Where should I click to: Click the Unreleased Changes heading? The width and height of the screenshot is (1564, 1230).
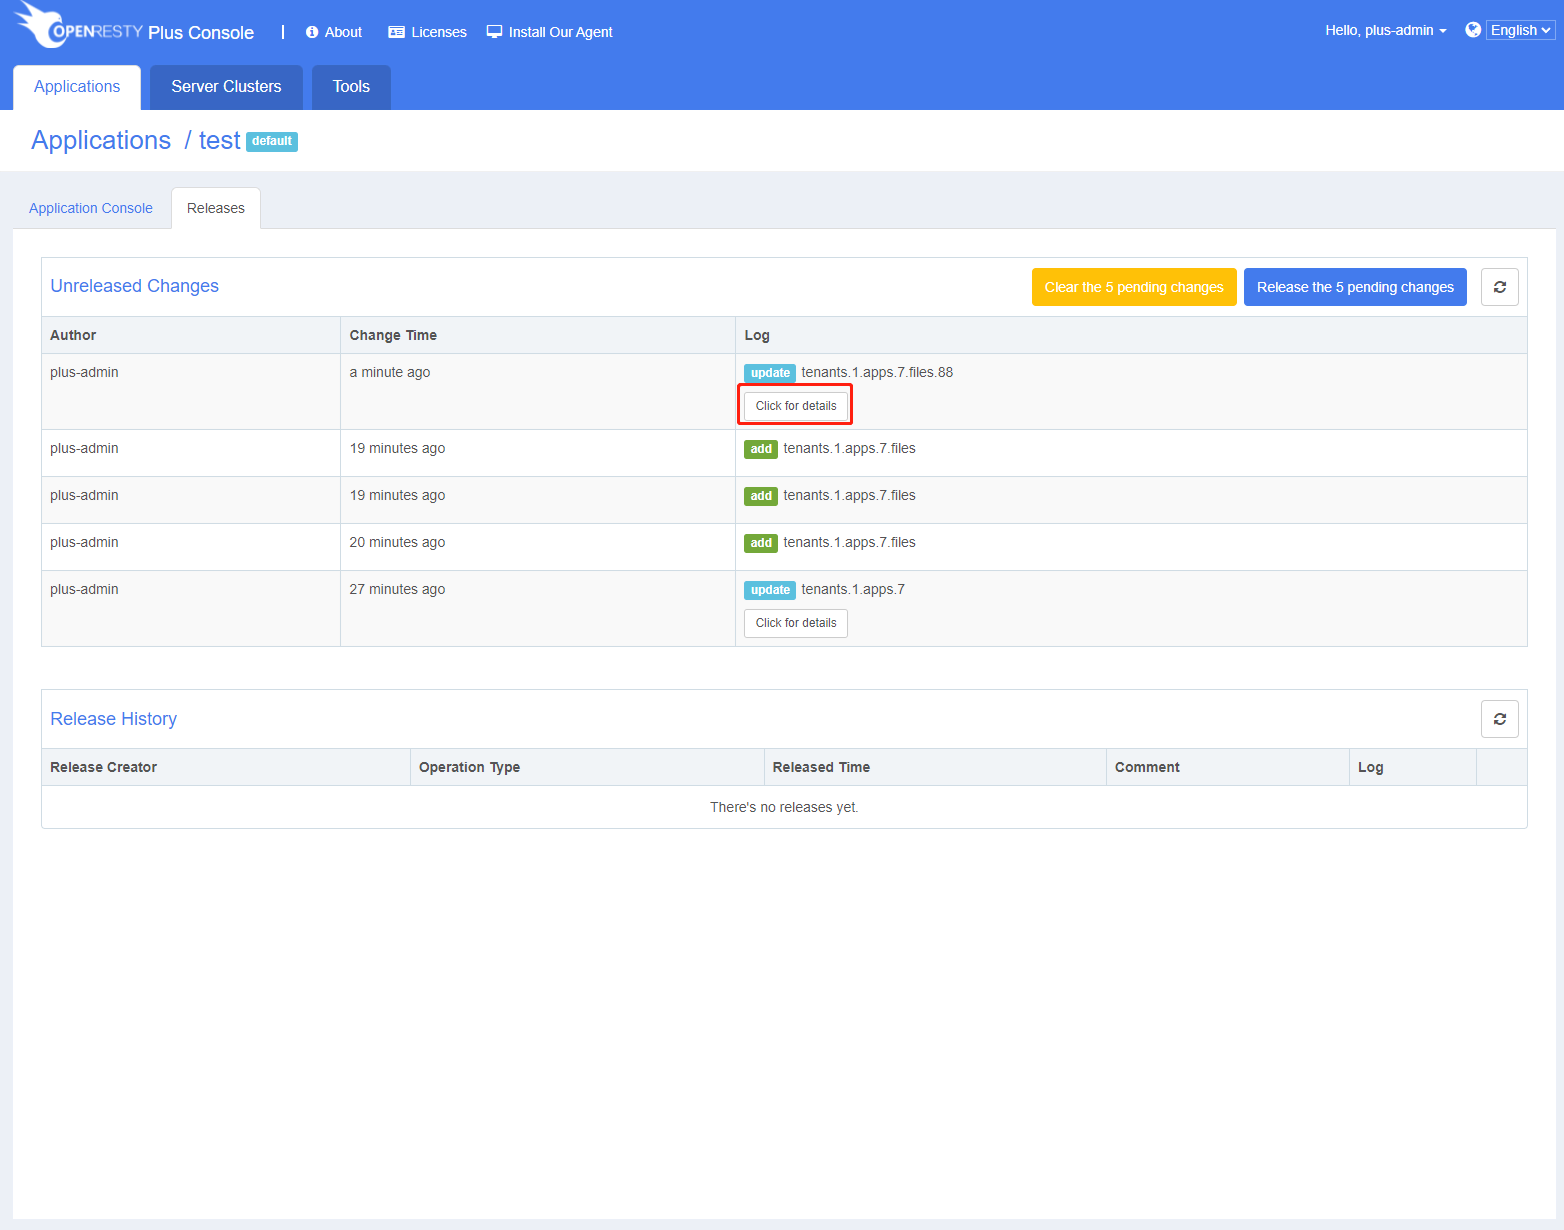point(134,286)
